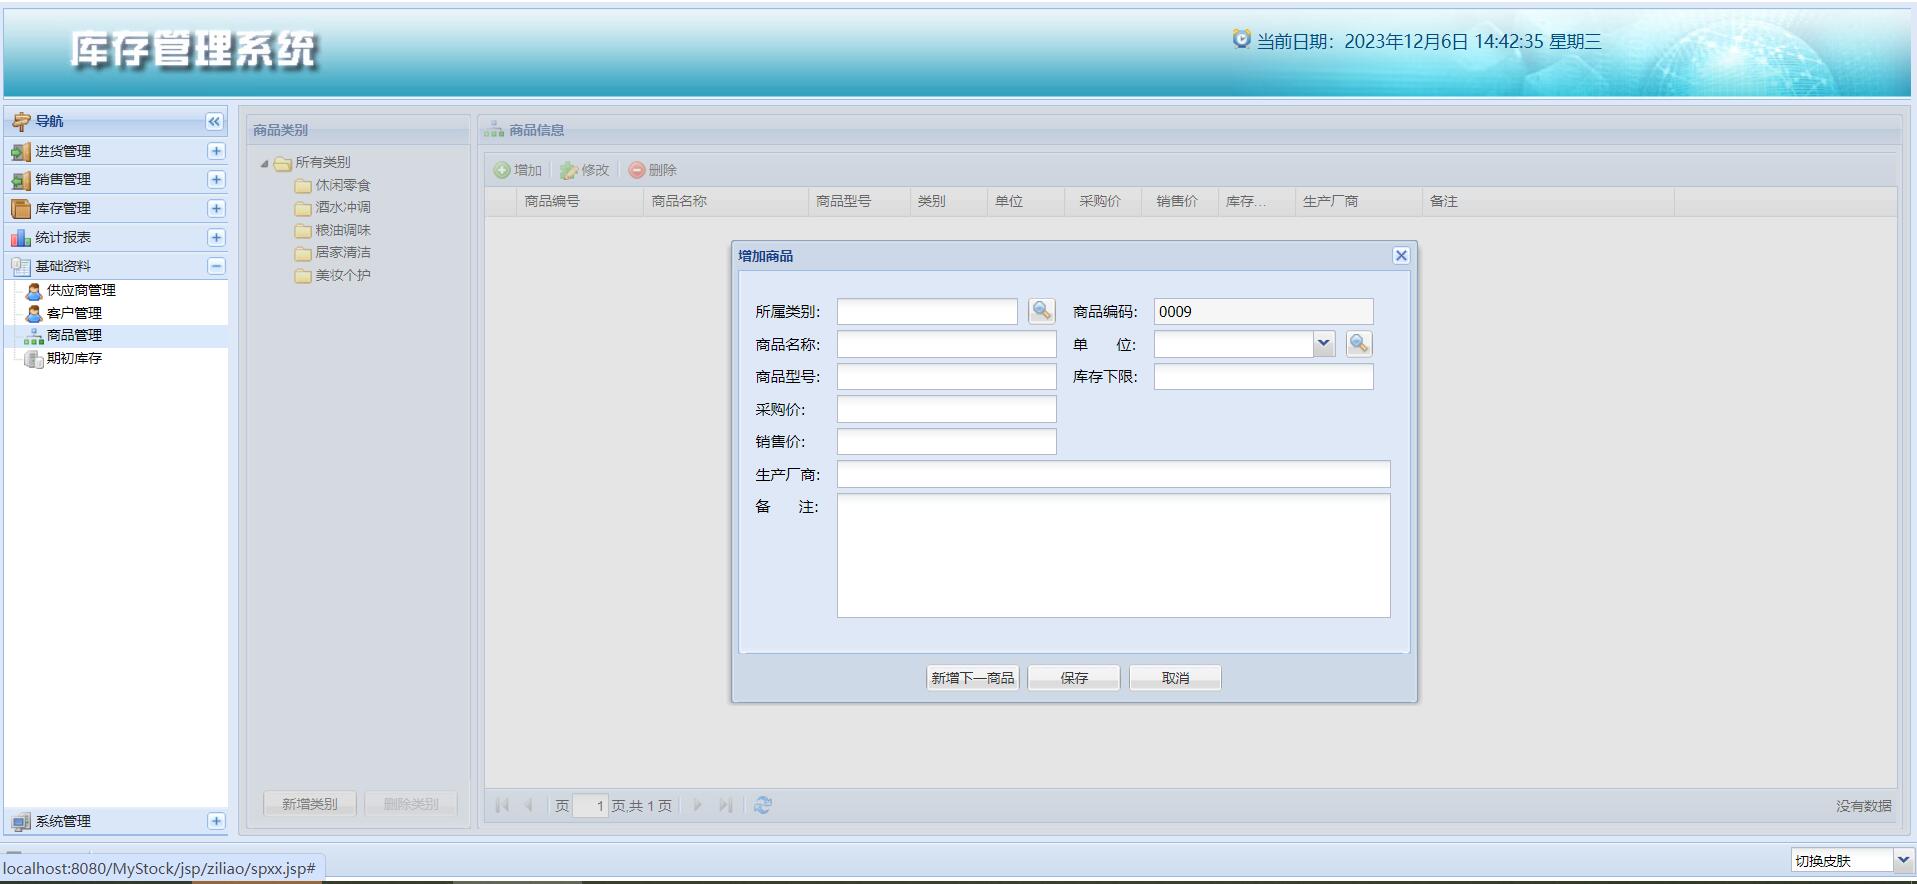Expand the 进货管理 section
The image size is (1917, 884).
point(216,151)
